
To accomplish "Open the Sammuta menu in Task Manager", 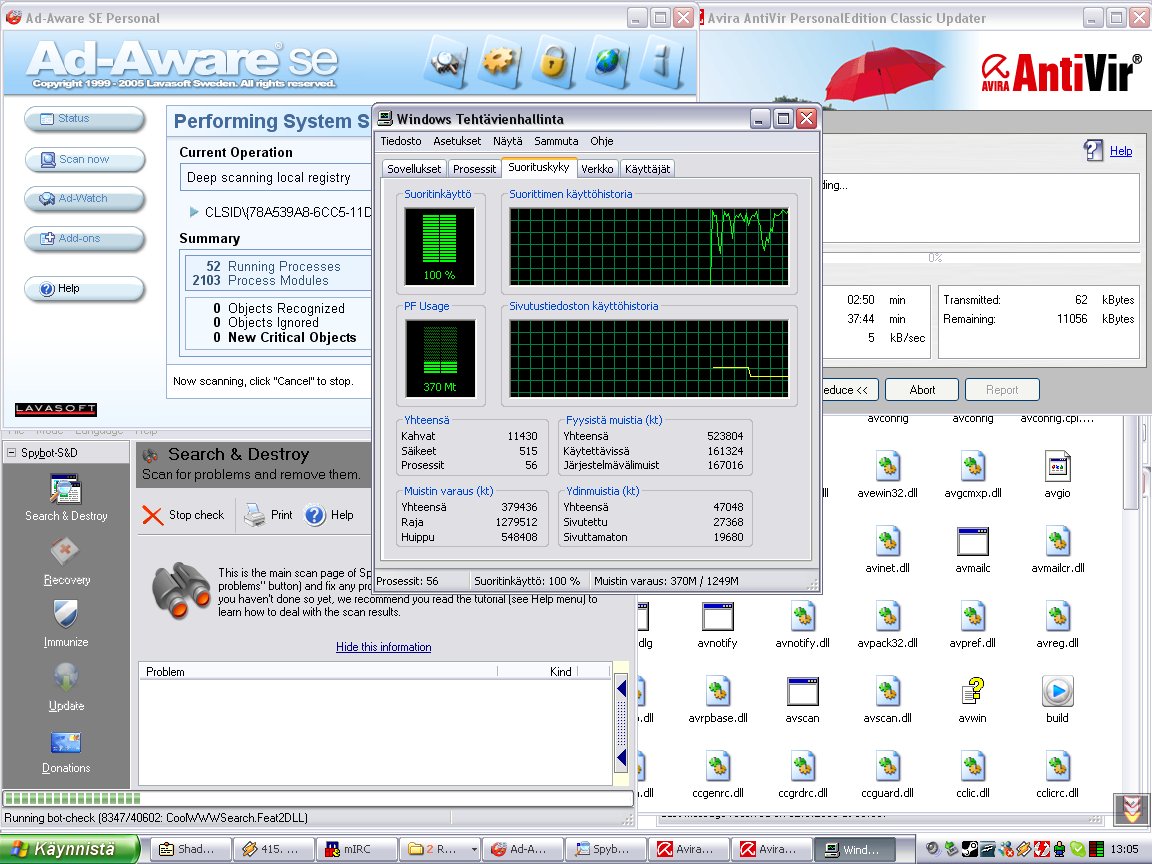I will tap(556, 141).
